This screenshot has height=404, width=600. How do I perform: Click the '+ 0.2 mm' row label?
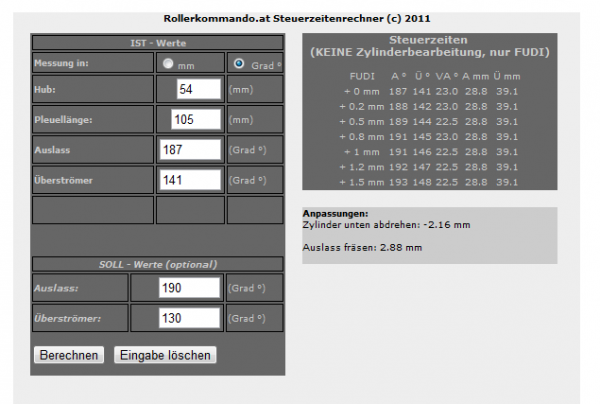click(362, 107)
